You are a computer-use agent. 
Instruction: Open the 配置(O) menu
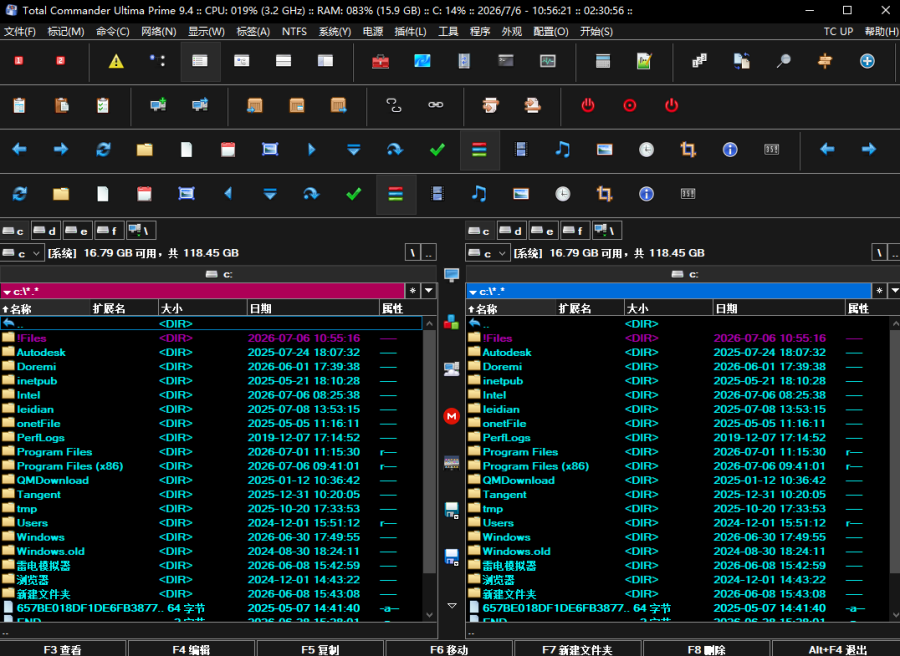(x=550, y=32)
